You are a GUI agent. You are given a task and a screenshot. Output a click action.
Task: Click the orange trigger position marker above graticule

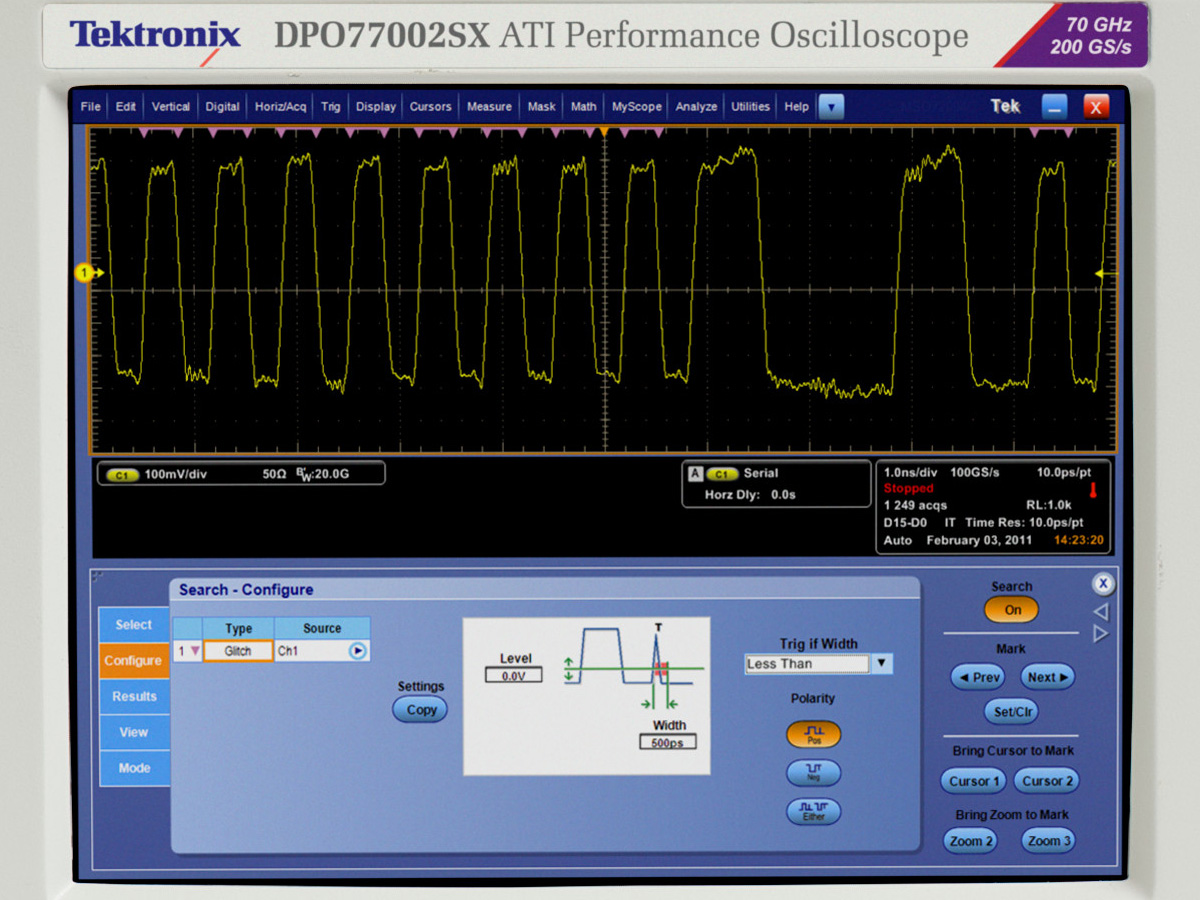point(606,131)
